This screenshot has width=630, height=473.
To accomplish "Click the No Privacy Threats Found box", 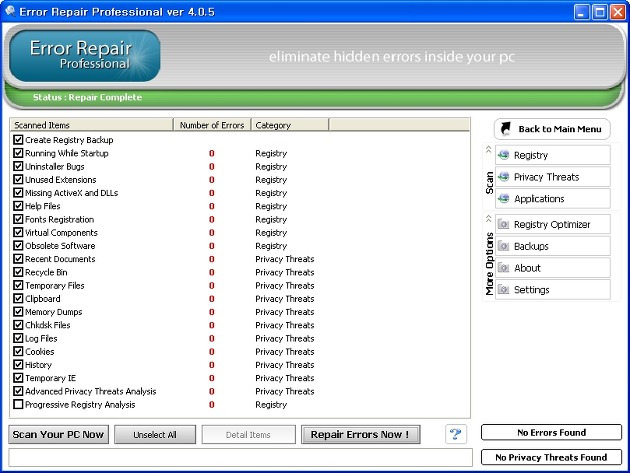I will coord(551,457).
